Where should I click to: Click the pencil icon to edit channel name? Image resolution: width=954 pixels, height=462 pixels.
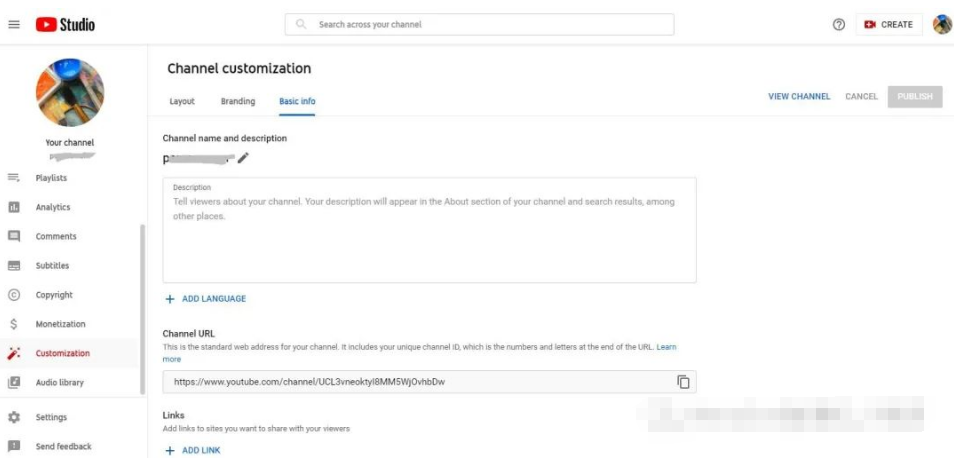(243, 158)
